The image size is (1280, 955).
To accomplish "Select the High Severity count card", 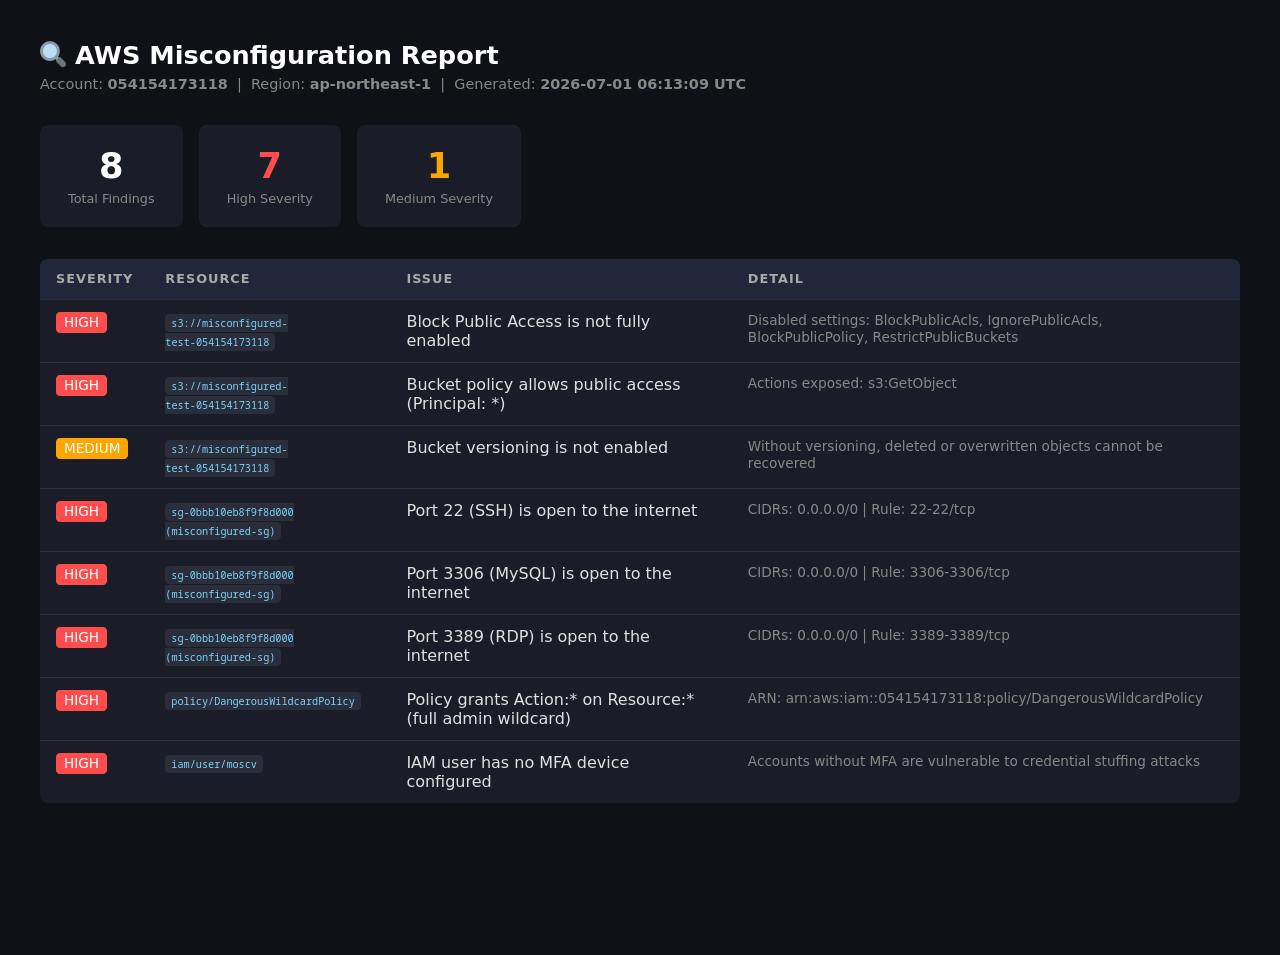I will click(270, 176).
